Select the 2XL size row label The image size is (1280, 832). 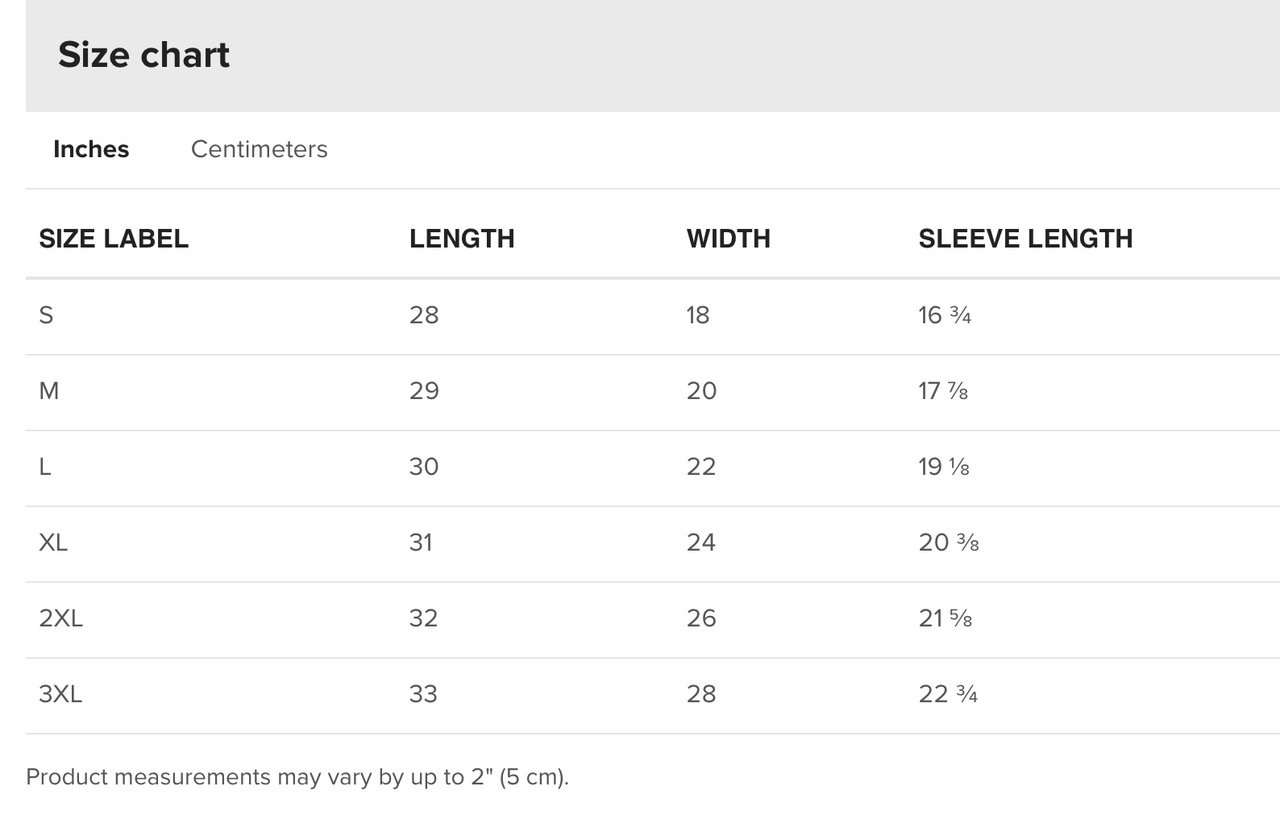click(x=61, y=618)
